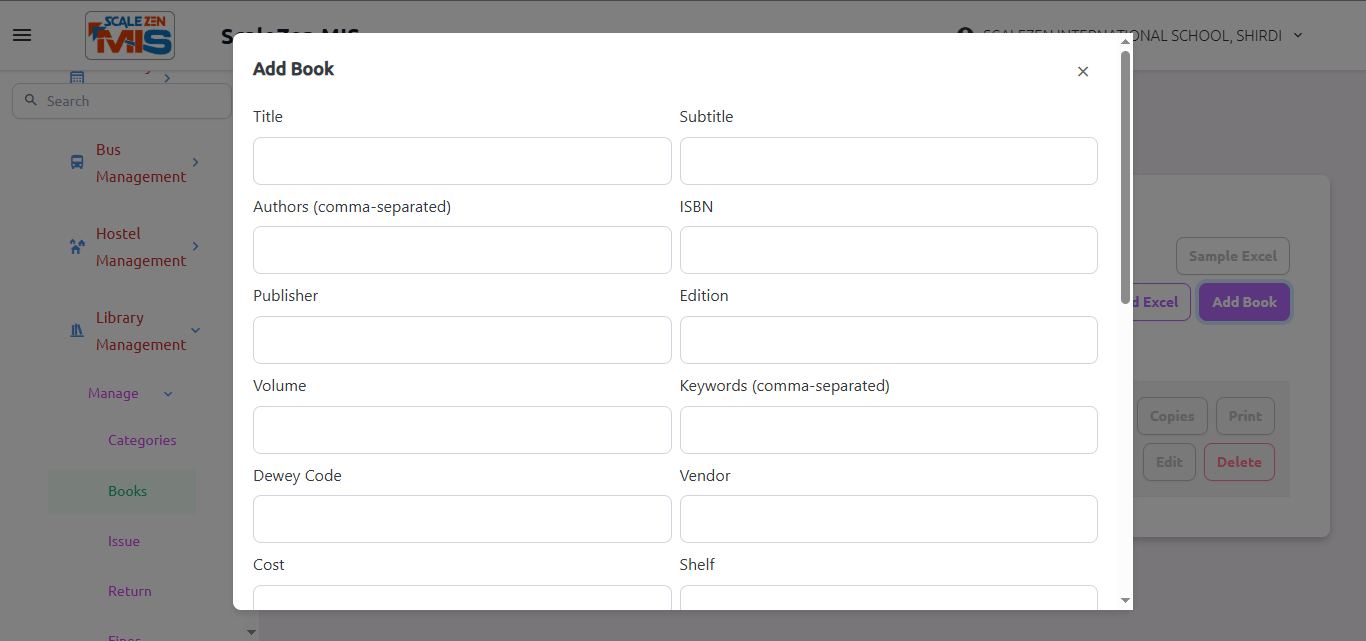Collapse the Manage submenu arrow

(168, 394)
